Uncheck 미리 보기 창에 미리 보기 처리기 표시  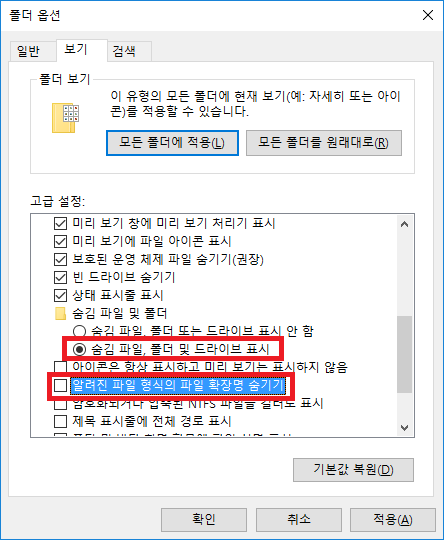point(60,224)
